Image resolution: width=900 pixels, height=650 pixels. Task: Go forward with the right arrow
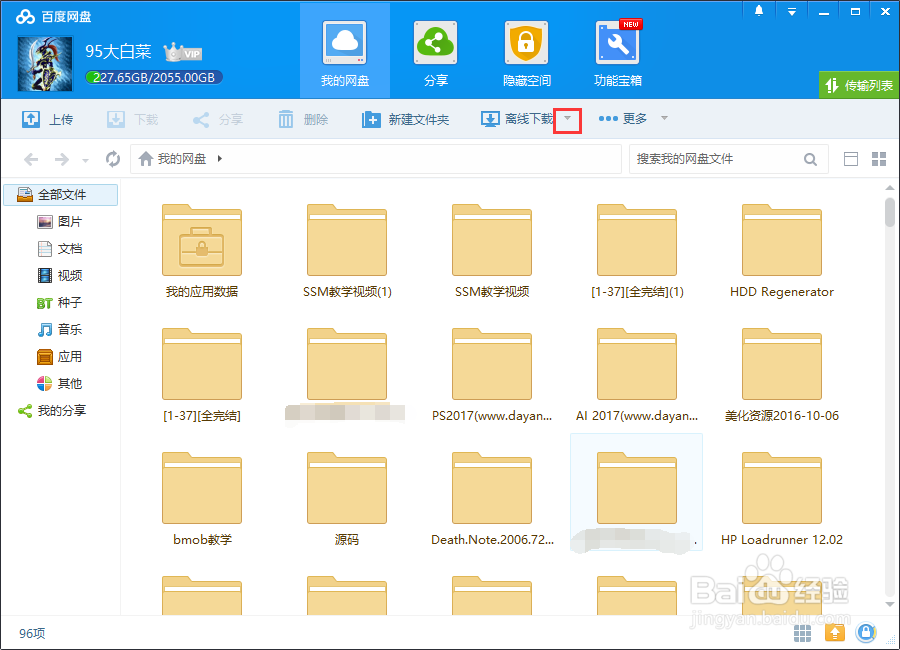tap(61, 159)
